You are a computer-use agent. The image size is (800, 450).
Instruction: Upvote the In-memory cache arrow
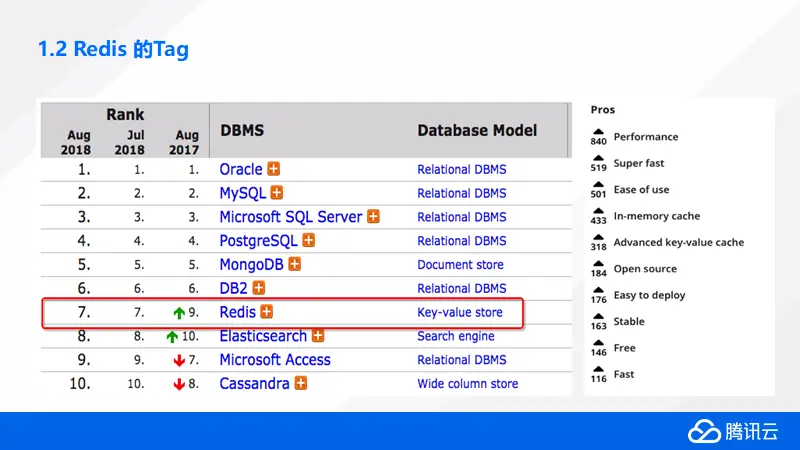[x=598, y=211]
